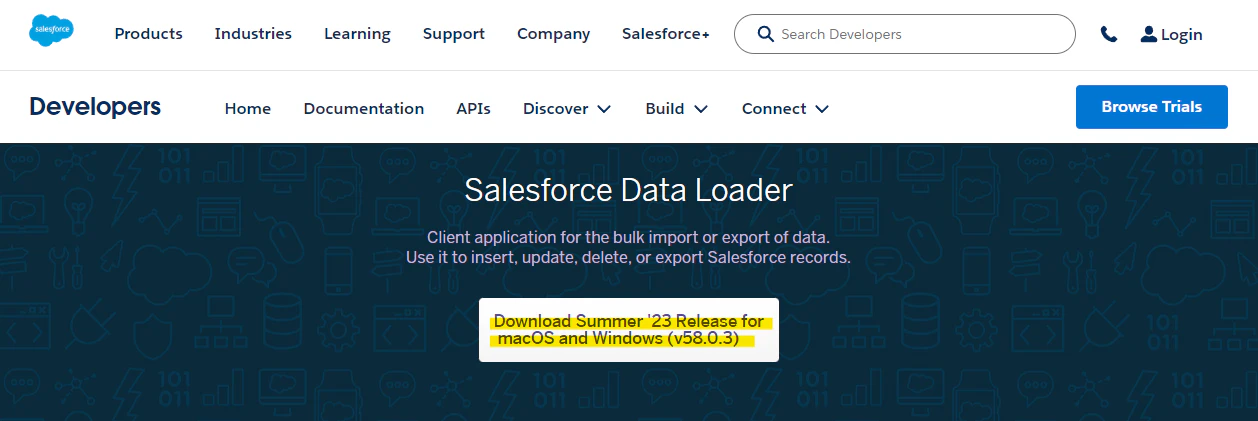Open the Learning menu
Image resolution: width=1258 pixels, height=421 pixels.
click(x=357, y=34)
